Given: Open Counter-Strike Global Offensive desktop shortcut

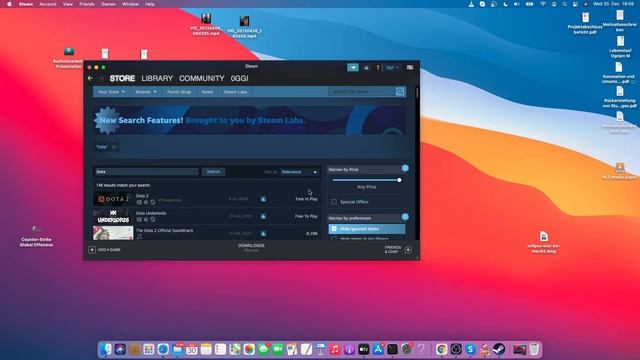Looking at the screenshot, I should click(36, 236).
